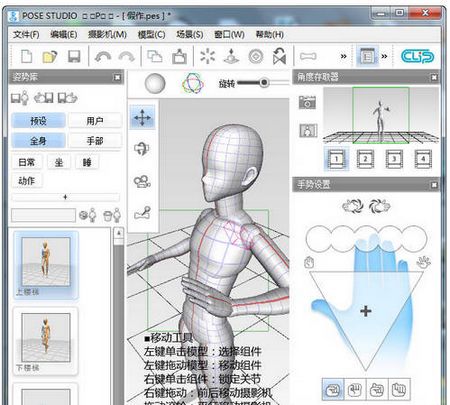This screenshot has width=450, height=405.
Task: Click the pose search input field
Action: coord(43,215)
